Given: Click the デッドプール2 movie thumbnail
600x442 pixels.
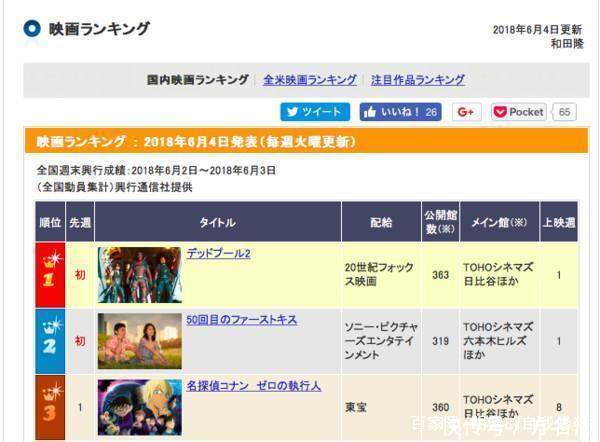Looking at the screenshot, I should click(140, 275).
